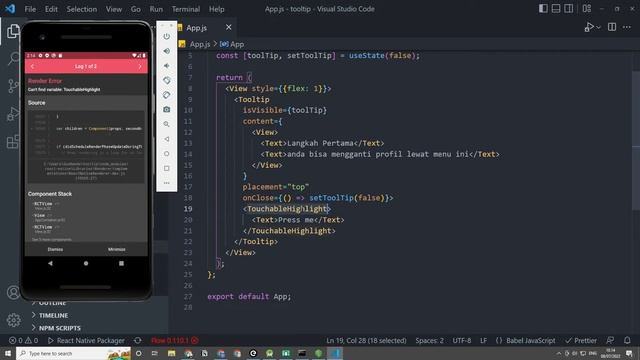Open notifications bell in status bar
Screen dimensions: 640x360
click(627, 340)
